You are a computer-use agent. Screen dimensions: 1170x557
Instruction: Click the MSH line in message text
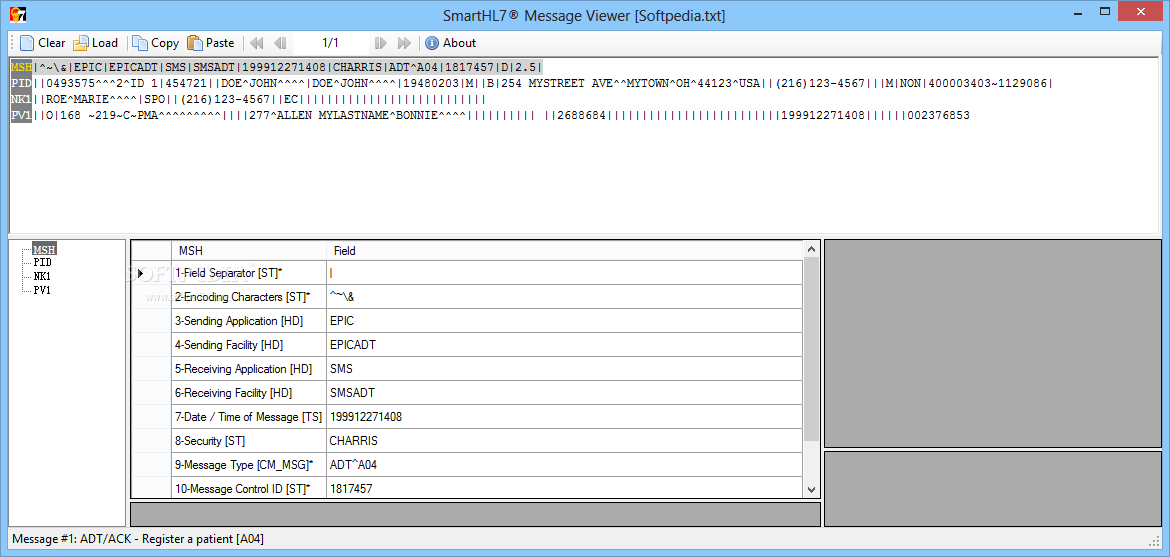point(277,66)
